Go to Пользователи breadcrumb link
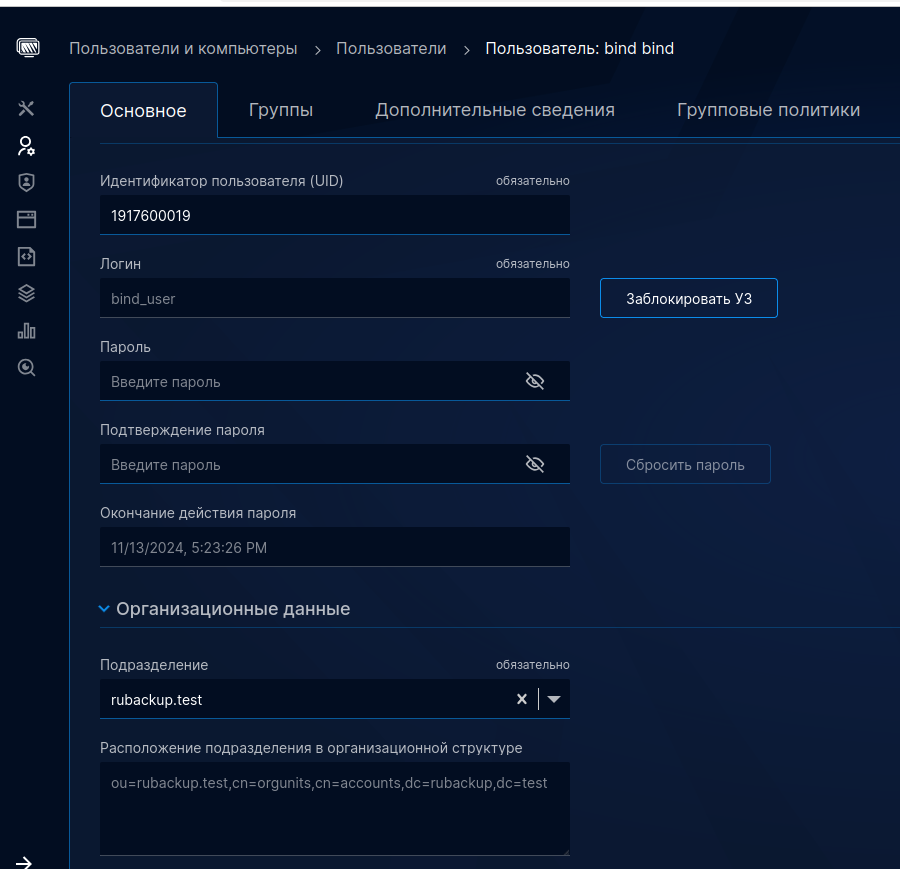900x869 pixels. coord(391,48)
